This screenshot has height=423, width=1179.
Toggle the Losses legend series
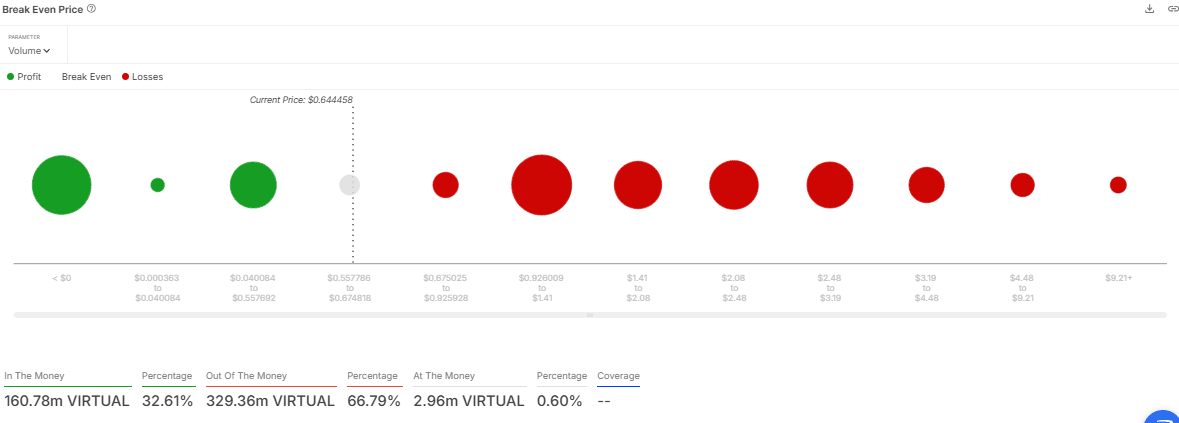142,77
